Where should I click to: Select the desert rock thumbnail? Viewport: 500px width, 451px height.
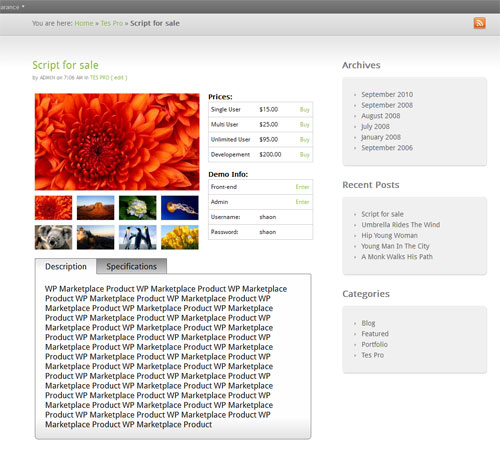click(95, 208)
